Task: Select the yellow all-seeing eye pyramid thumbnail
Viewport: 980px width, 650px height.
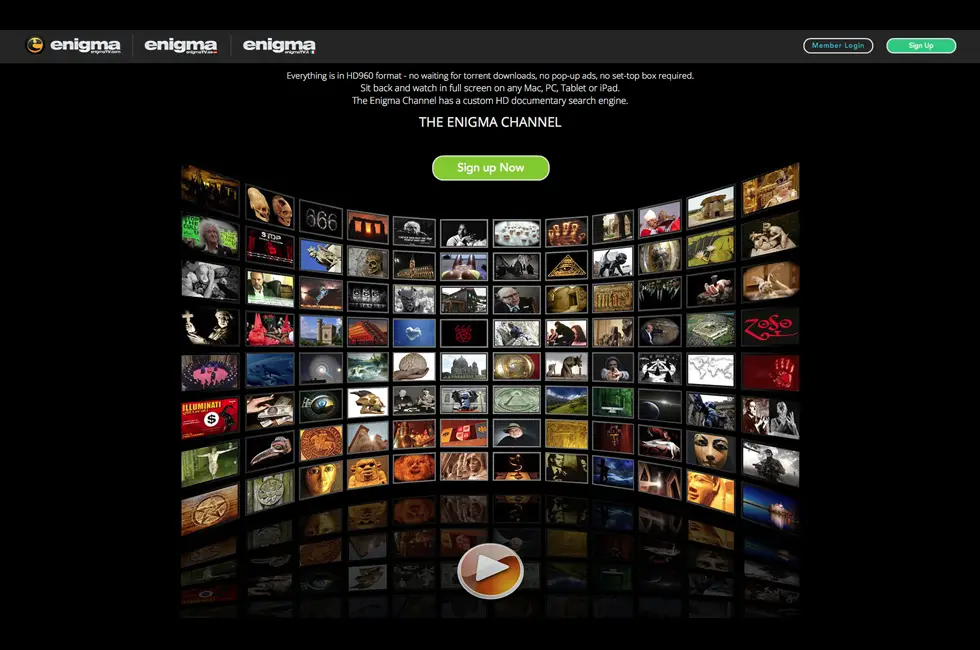Action: click(566, 265)
